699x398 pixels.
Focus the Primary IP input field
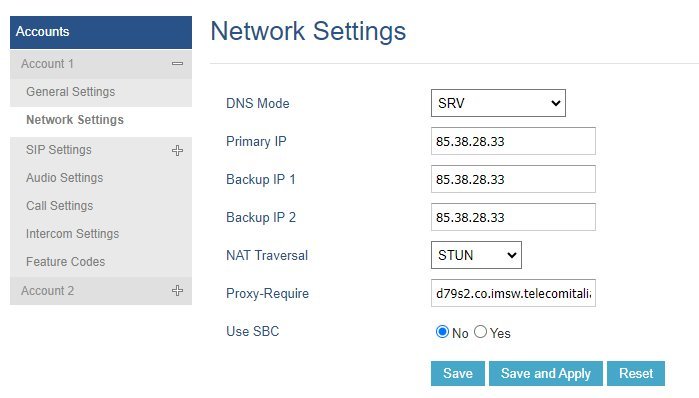(x=513, y=141)
